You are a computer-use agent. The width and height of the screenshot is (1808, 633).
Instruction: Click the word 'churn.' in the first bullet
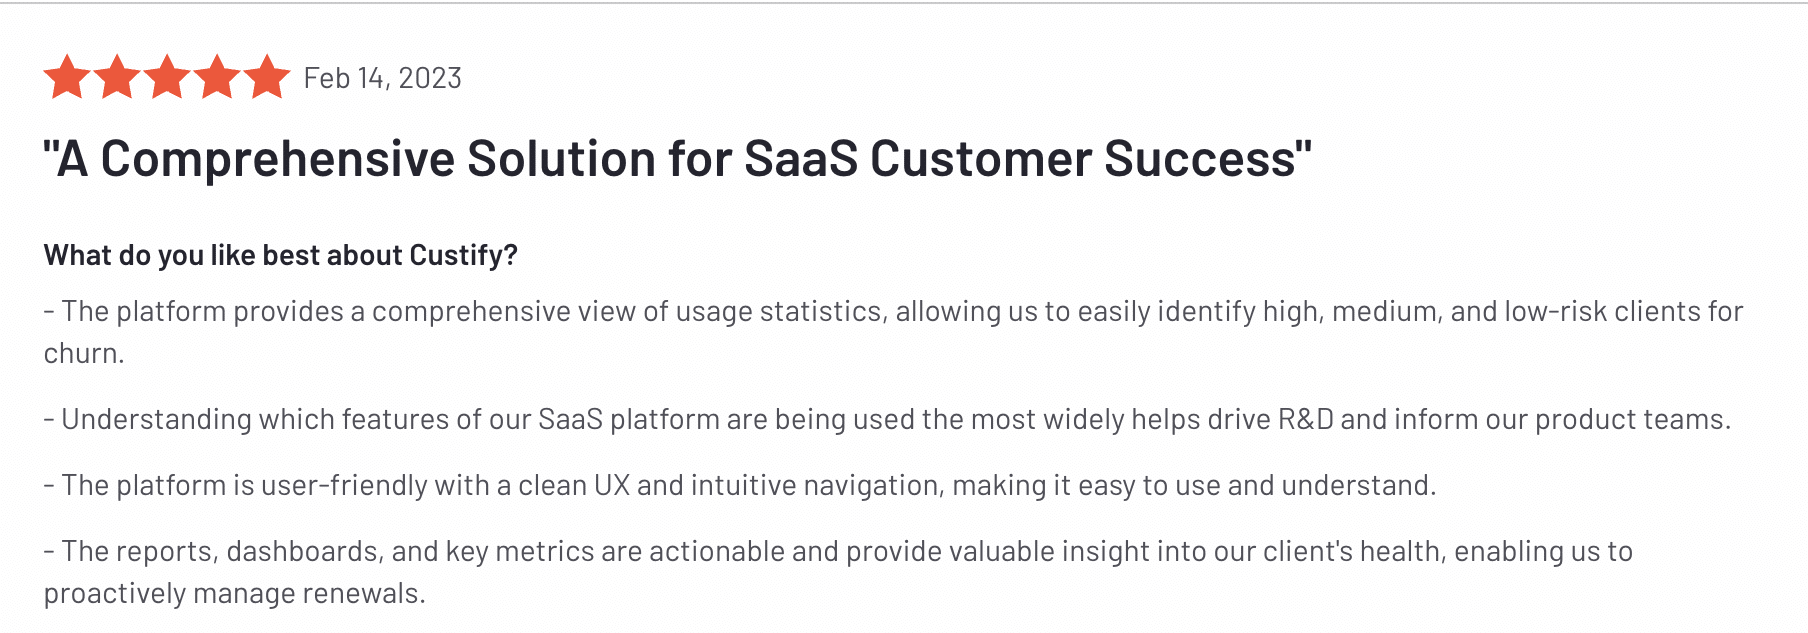click(84, 353)
